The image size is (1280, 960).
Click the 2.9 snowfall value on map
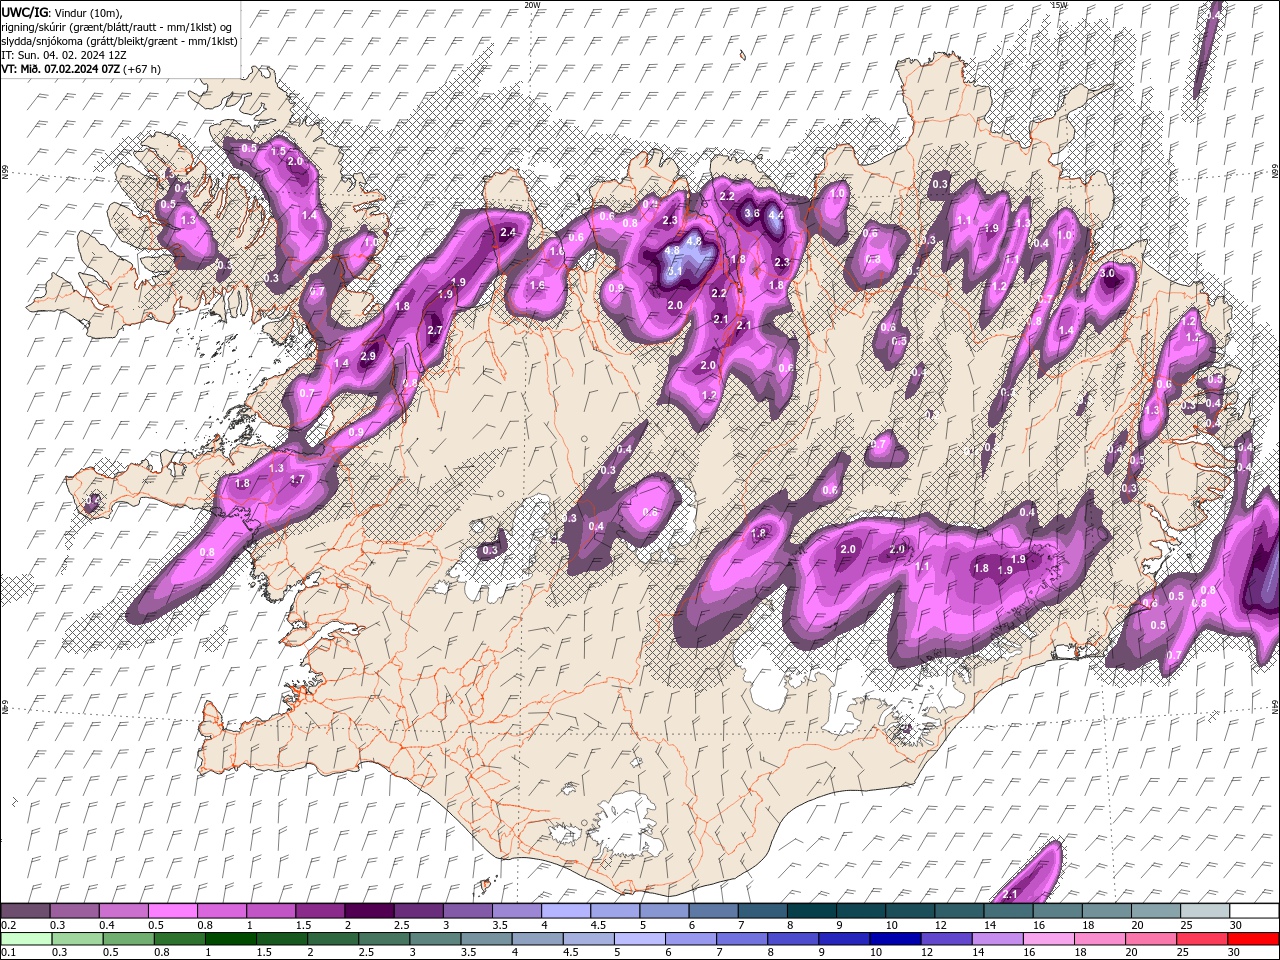coord(368,356)
